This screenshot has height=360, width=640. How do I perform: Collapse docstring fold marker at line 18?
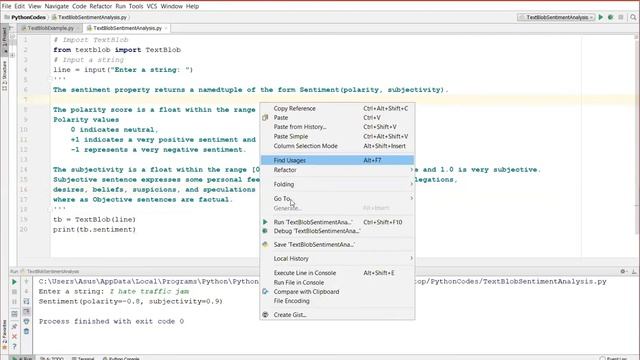51,209
